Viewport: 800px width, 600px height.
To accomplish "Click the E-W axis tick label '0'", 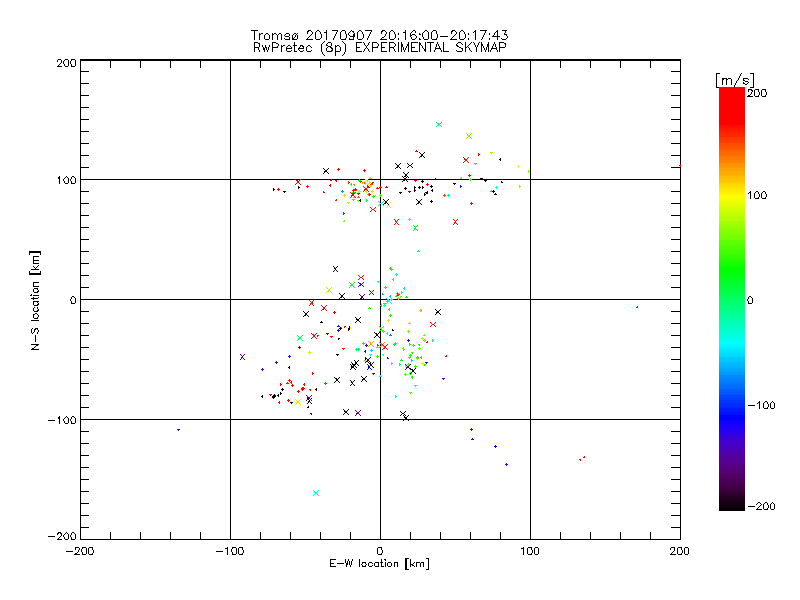I will 380,551.
